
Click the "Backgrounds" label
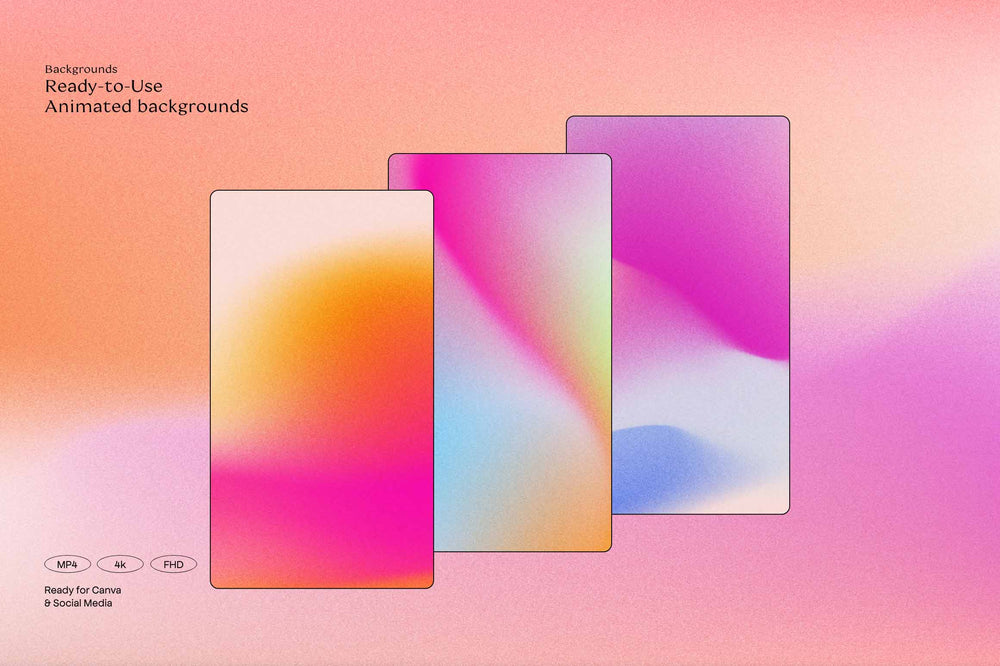(80, 68)
